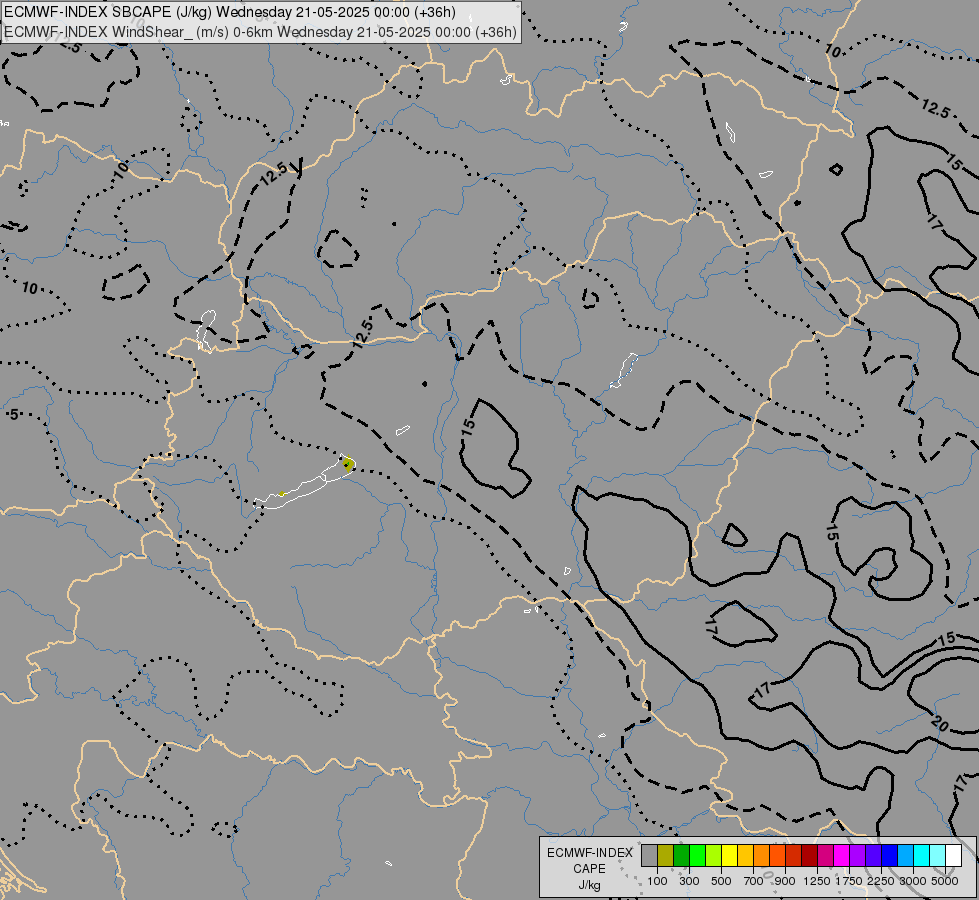The width and height of the screenshot is (979, 900).
Task: Select the bright magenta legend swatch
Action: click(842, 855)
